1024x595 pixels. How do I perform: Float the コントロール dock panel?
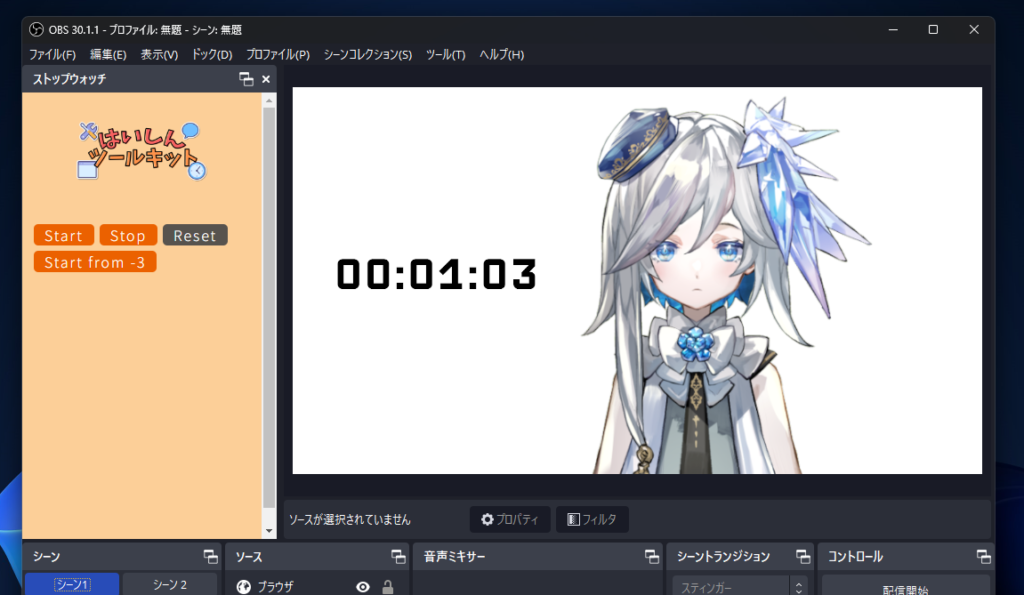[x=984, y=556]
